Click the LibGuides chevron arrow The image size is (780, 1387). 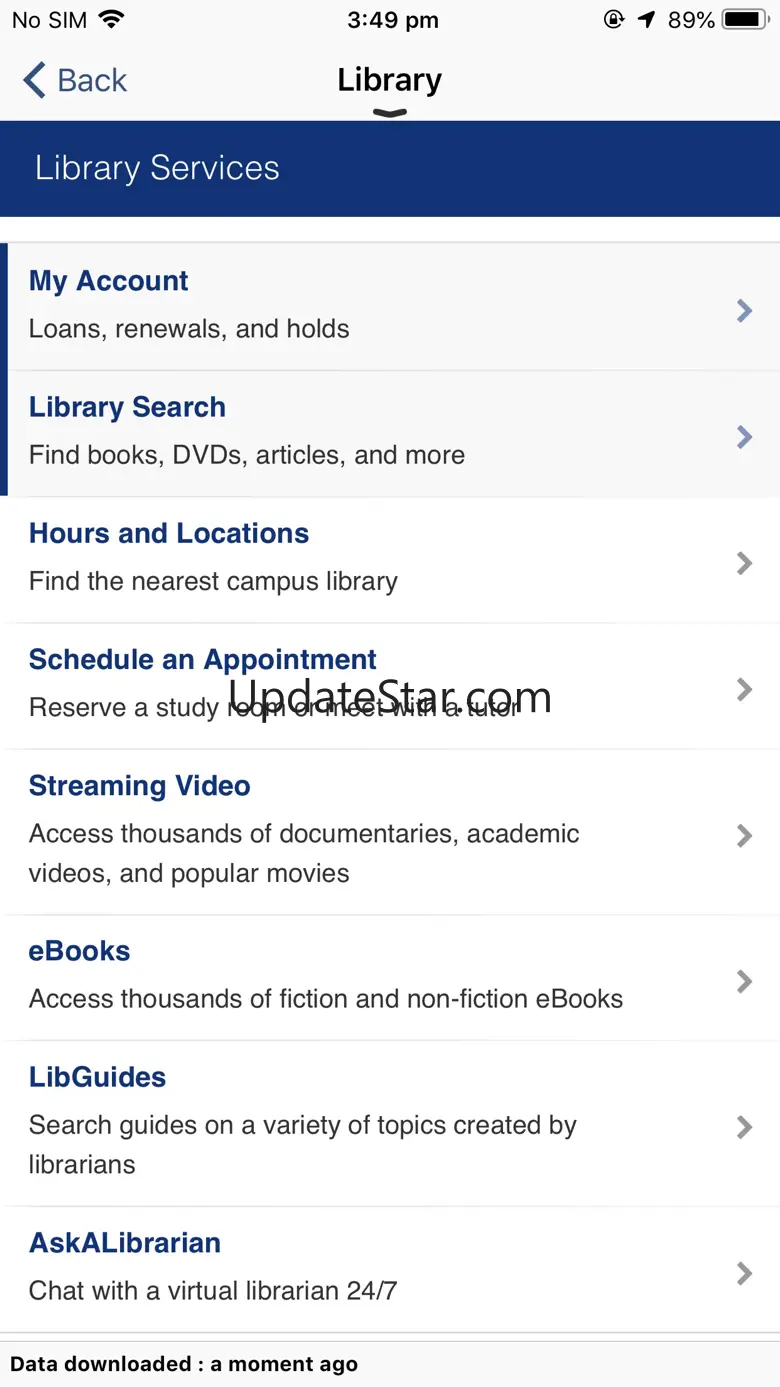pyautogui.click(x=744, y=1127)
